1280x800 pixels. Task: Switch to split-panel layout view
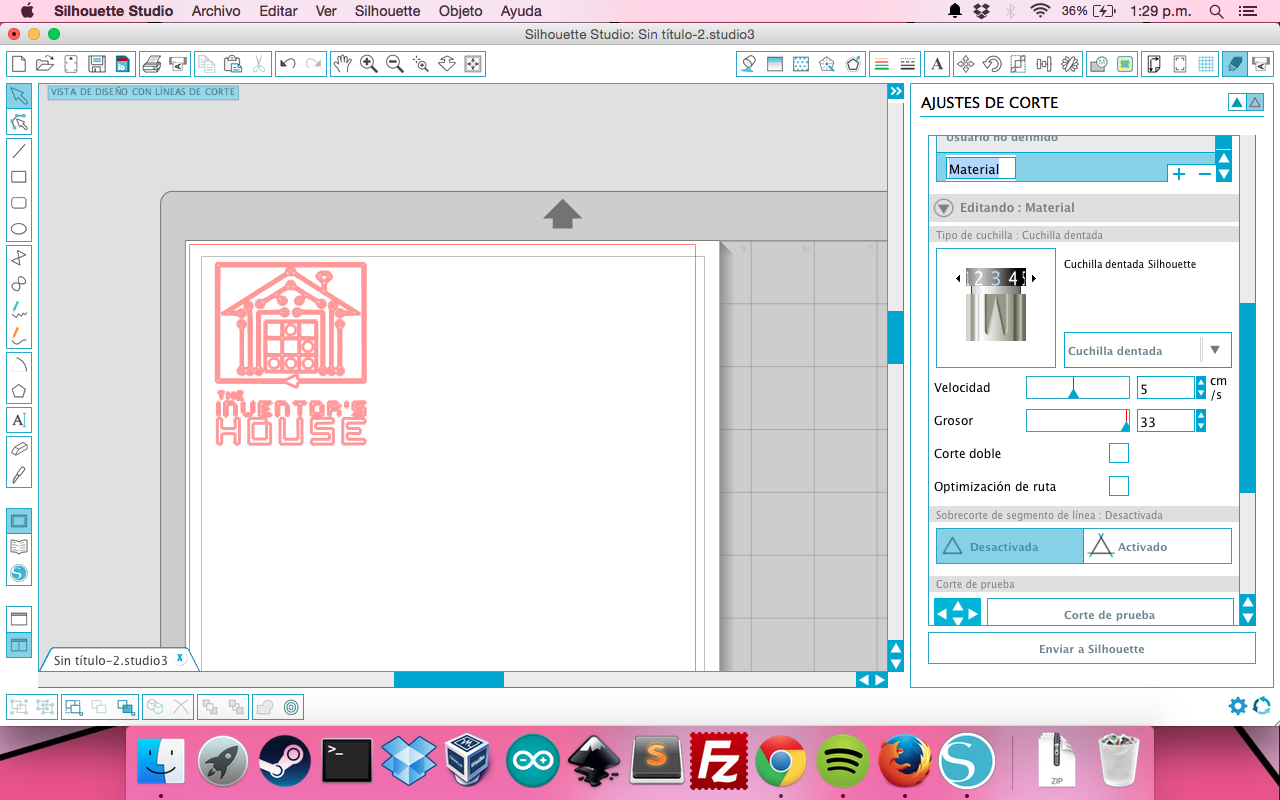(19, 645)
